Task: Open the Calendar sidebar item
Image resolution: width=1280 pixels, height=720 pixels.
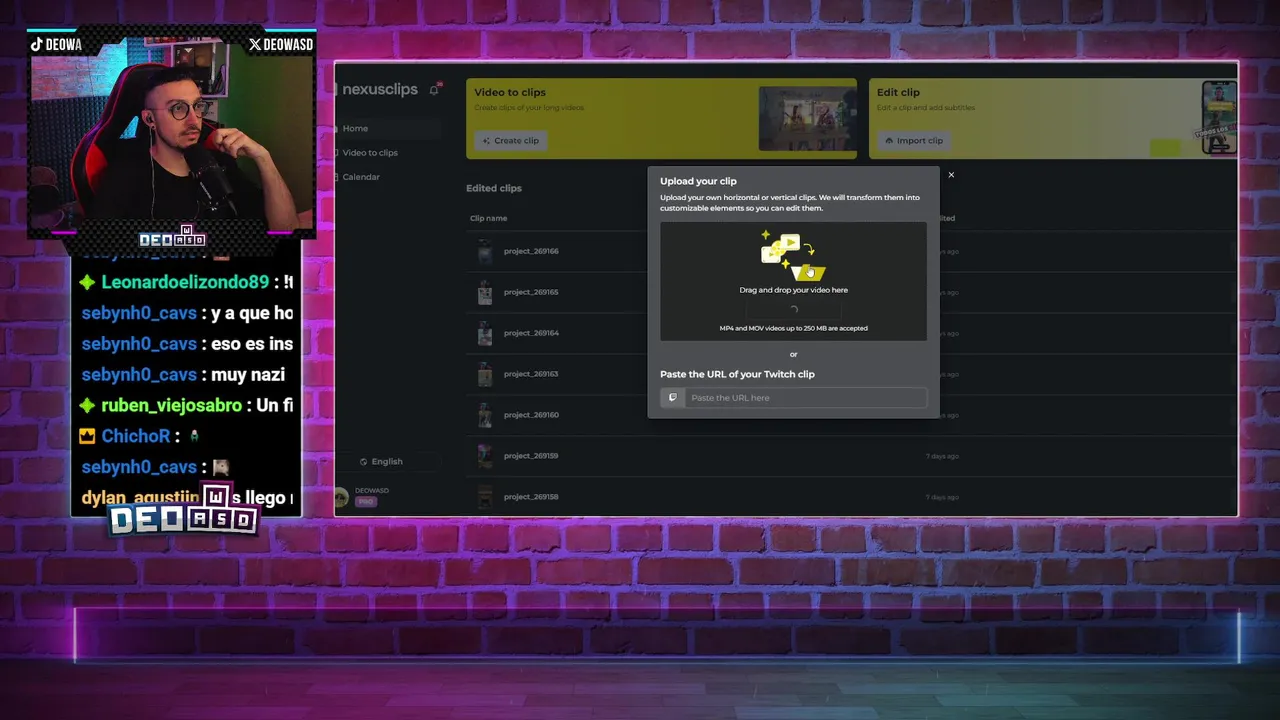Action: point(361,177)
